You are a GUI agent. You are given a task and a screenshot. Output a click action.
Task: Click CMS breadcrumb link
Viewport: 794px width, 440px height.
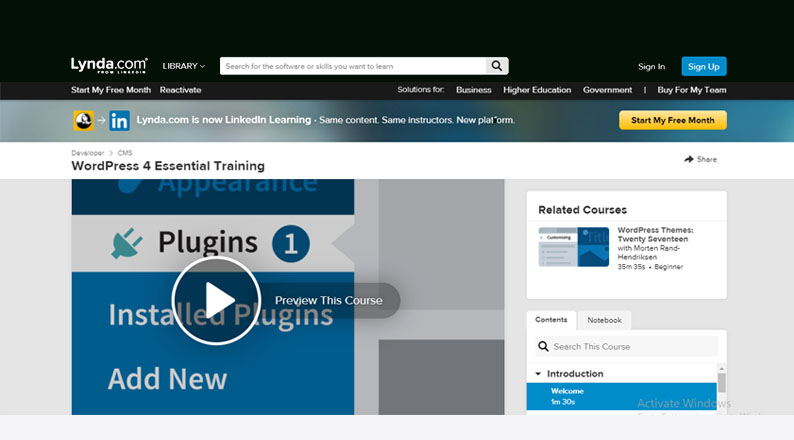point(125,152)
